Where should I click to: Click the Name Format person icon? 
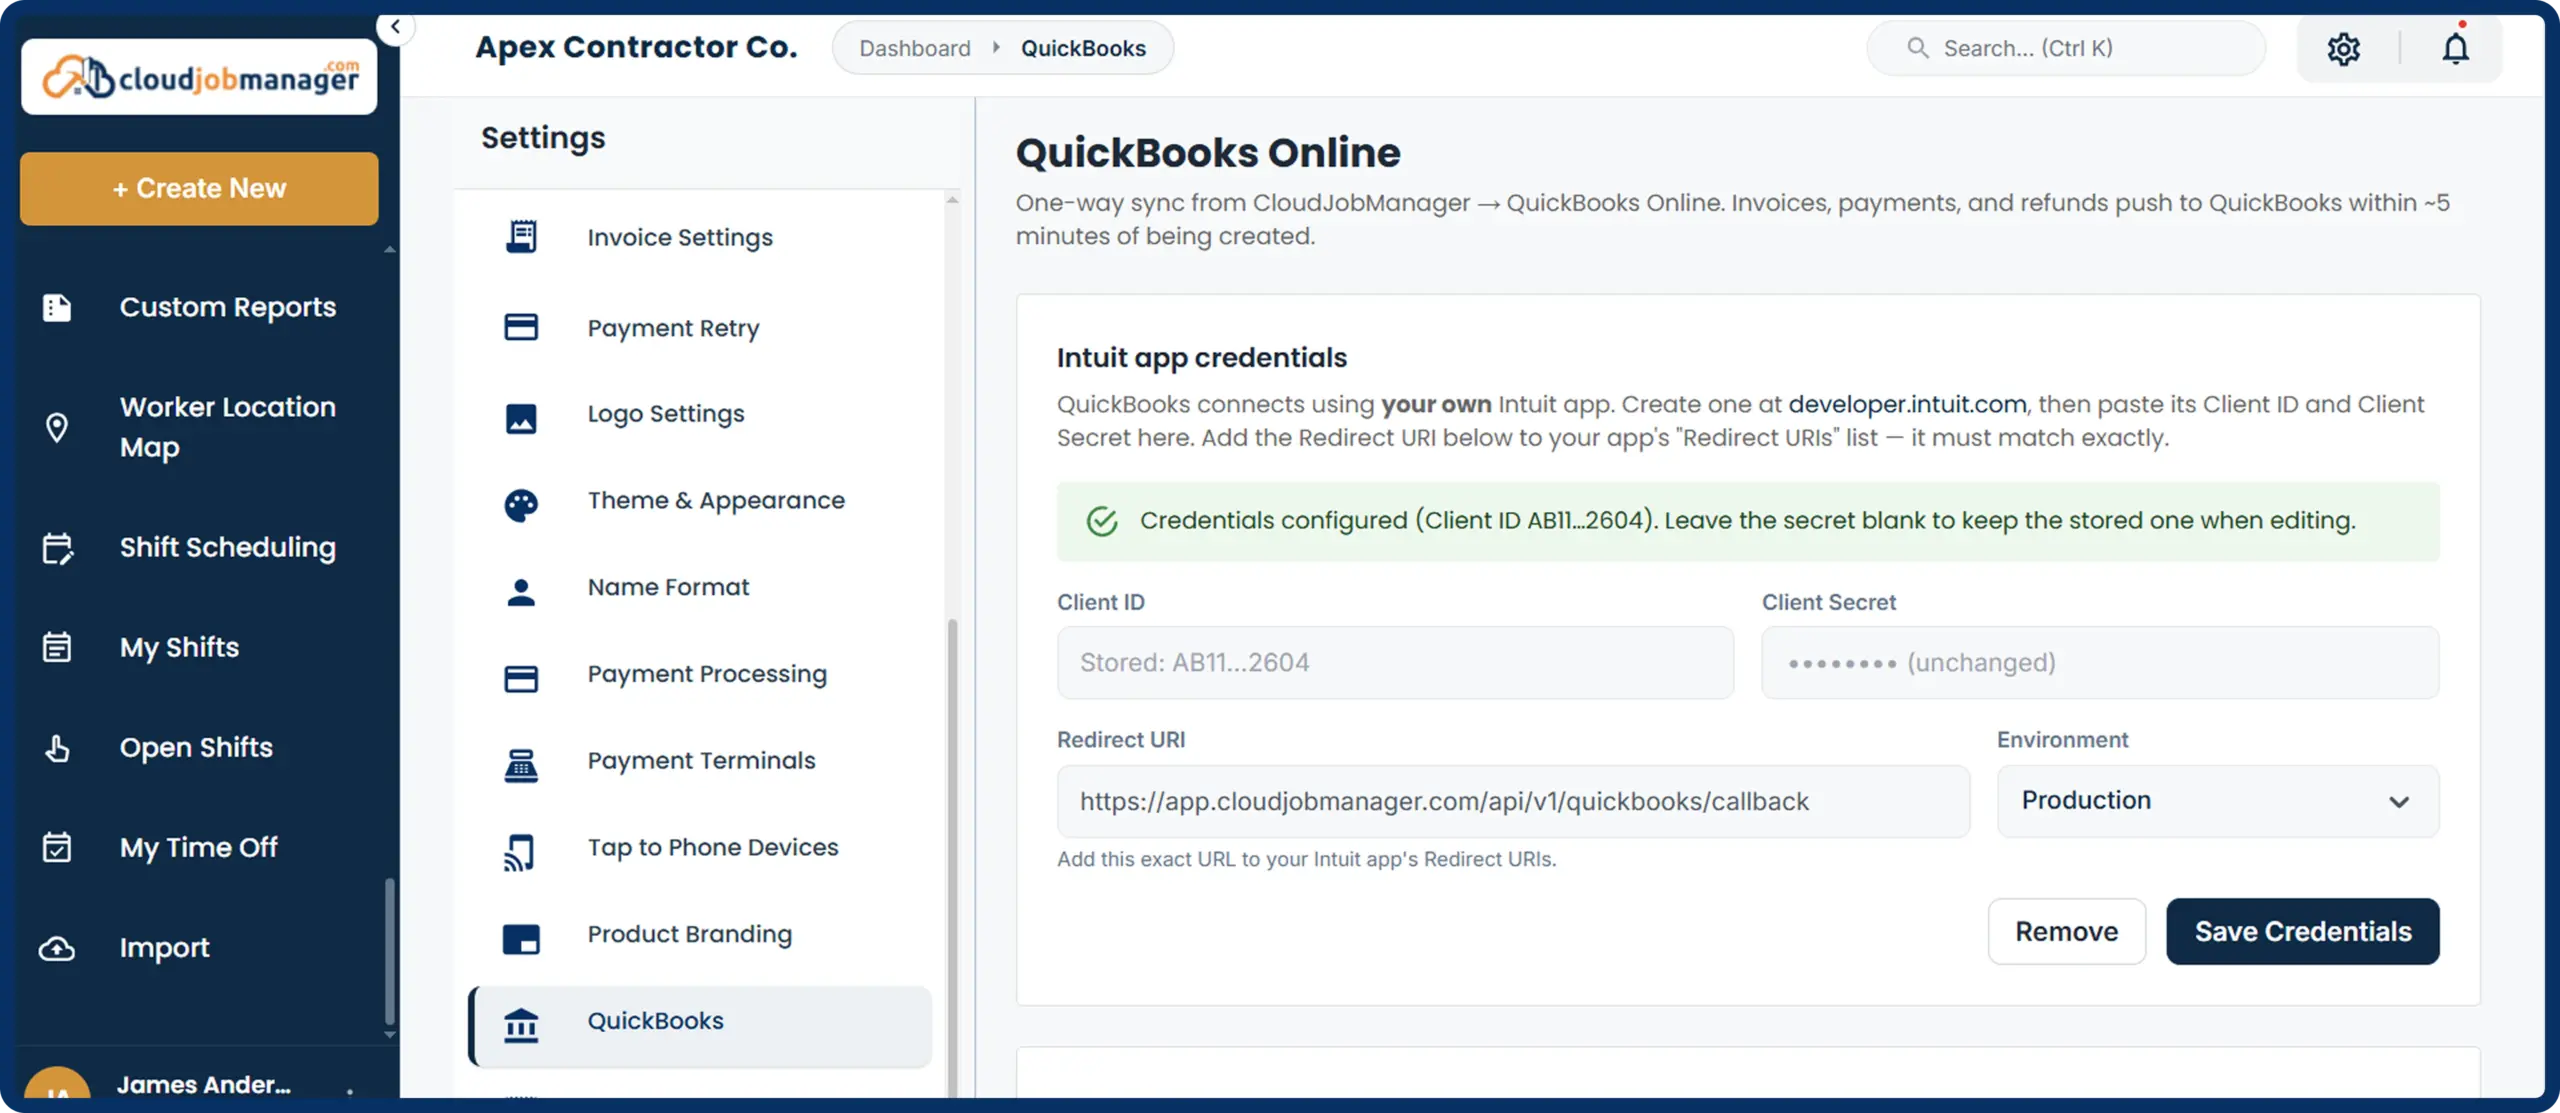(521, 592)
